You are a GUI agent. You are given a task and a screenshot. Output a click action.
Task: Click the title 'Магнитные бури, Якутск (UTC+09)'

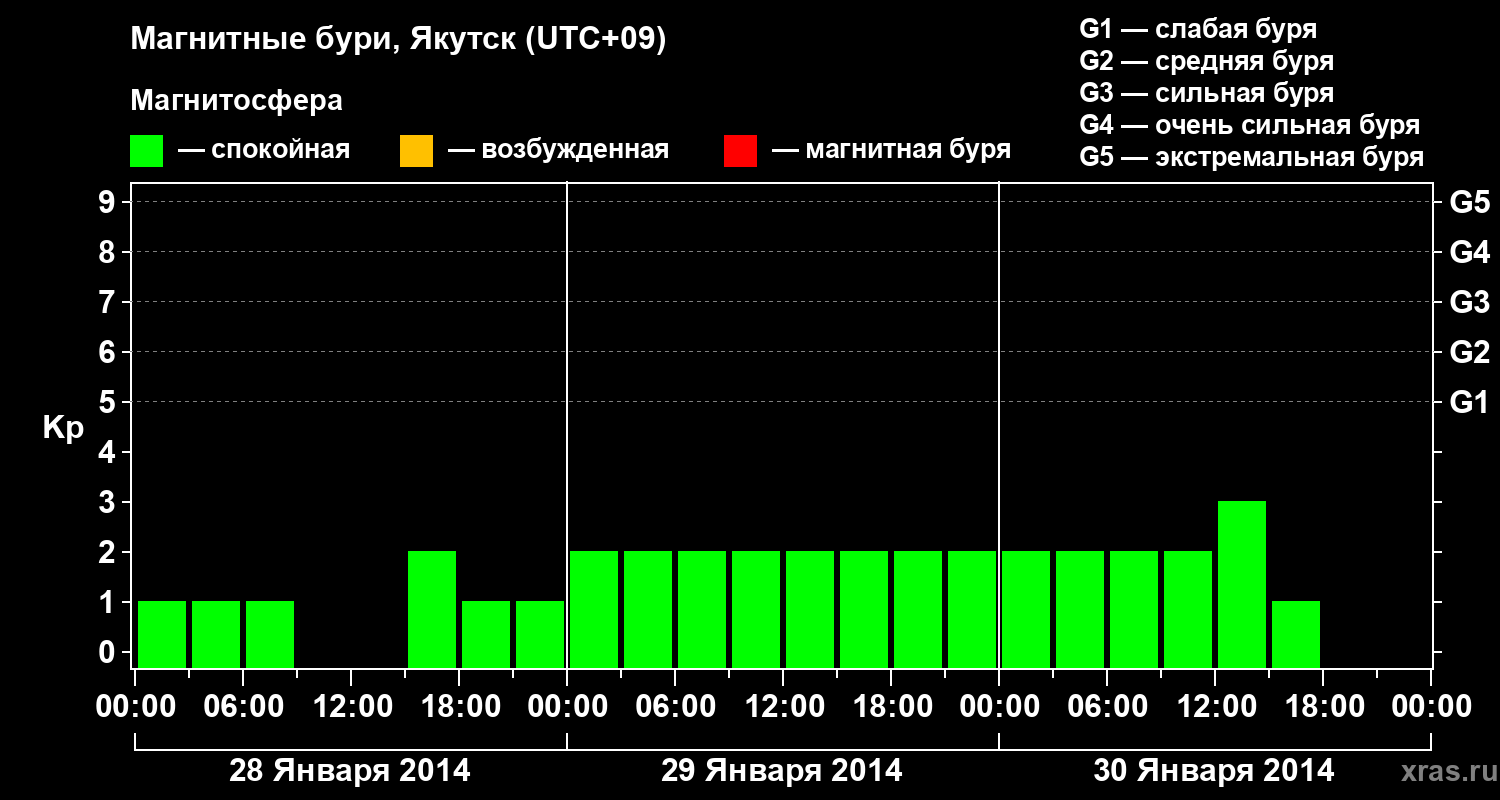click(398, 40)
